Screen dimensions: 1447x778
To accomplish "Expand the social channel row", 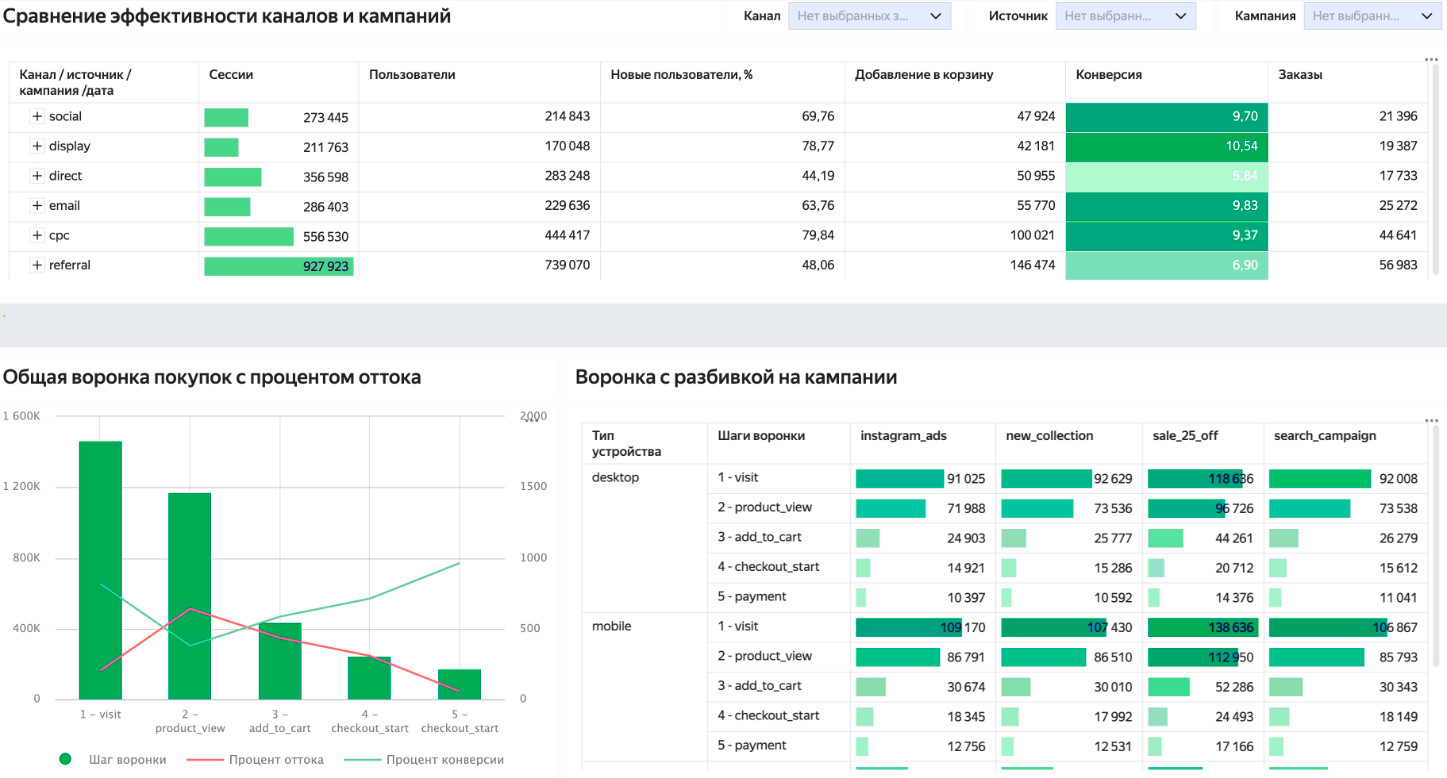I will 37,117.
